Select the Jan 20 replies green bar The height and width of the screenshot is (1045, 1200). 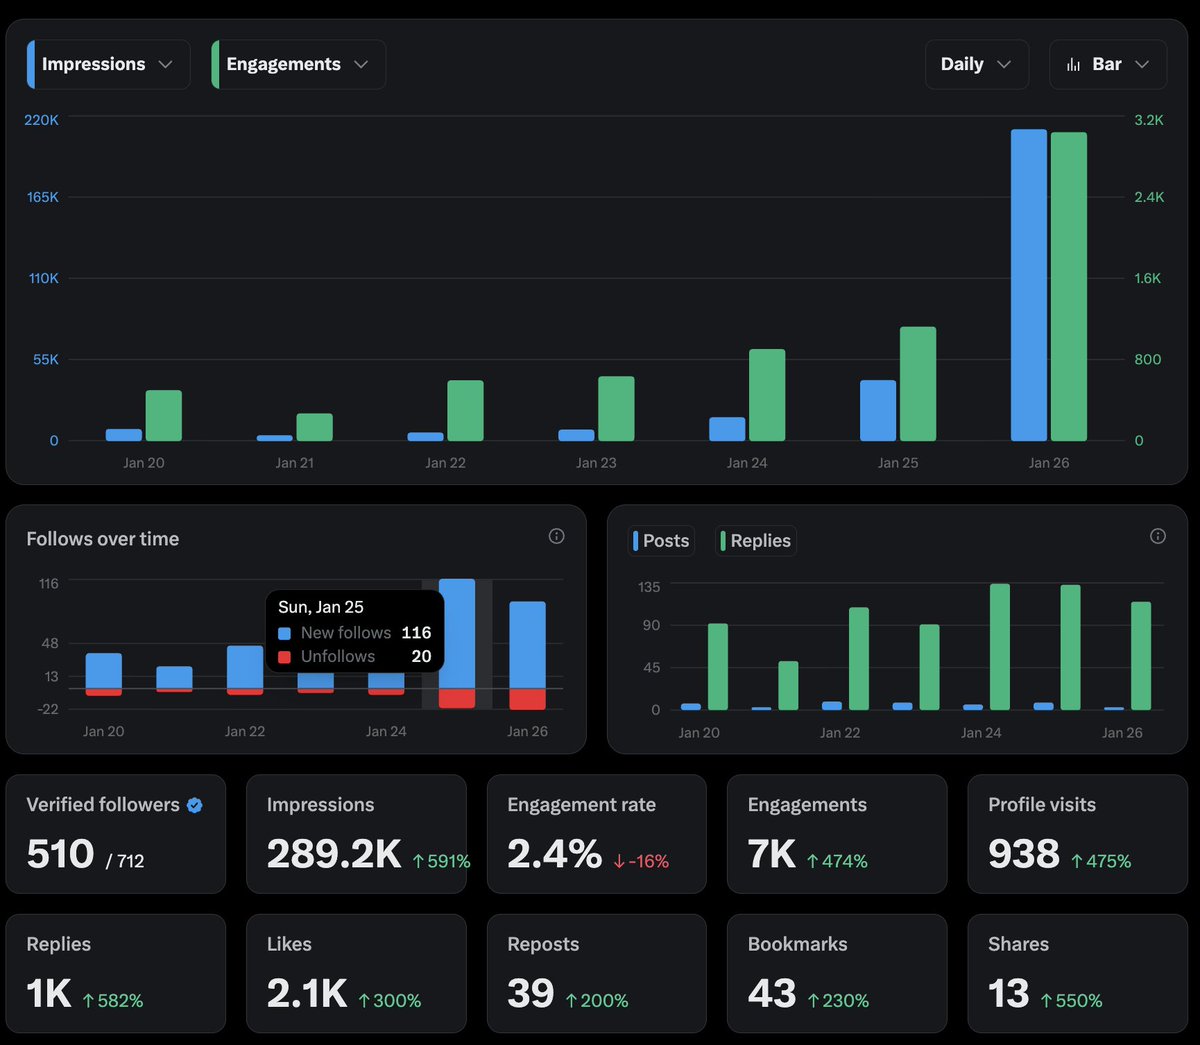(718, 667)
